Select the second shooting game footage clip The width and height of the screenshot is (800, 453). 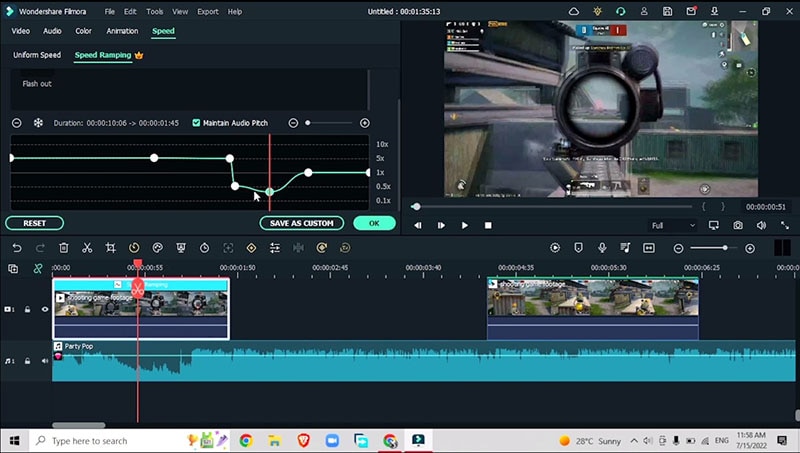593,309
